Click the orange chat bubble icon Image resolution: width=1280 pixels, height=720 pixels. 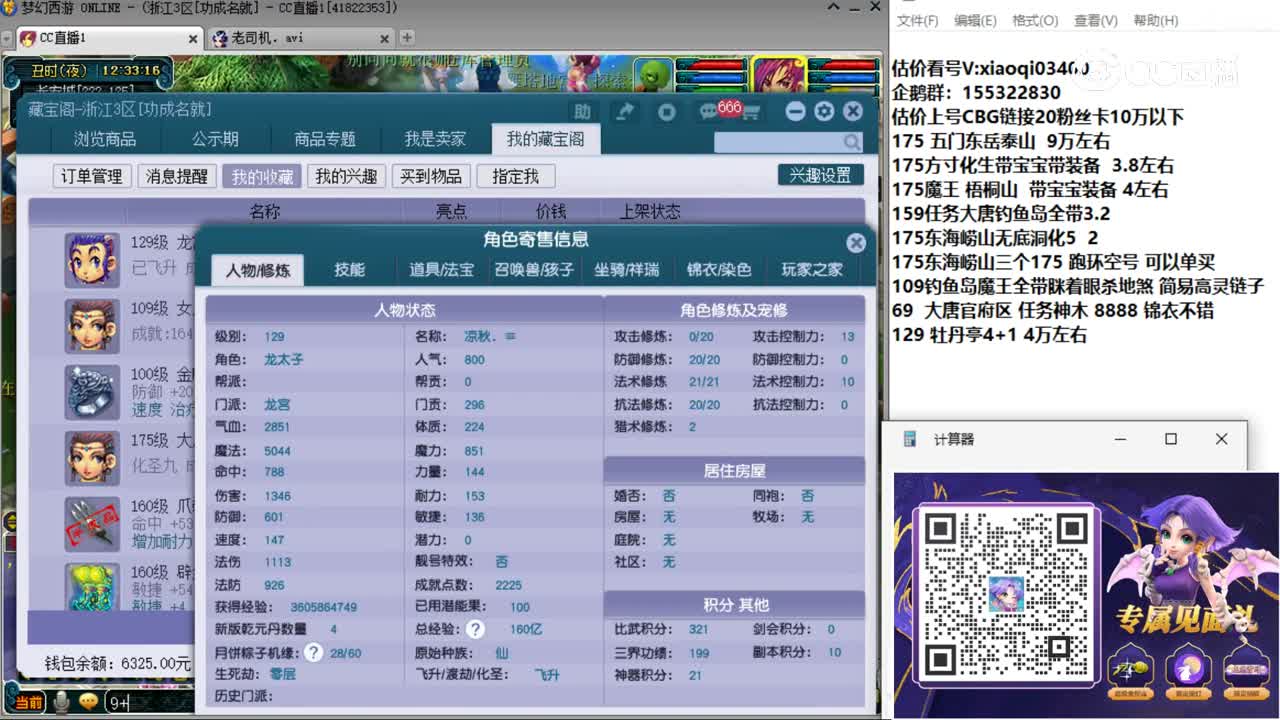click(x=88, y=702)
